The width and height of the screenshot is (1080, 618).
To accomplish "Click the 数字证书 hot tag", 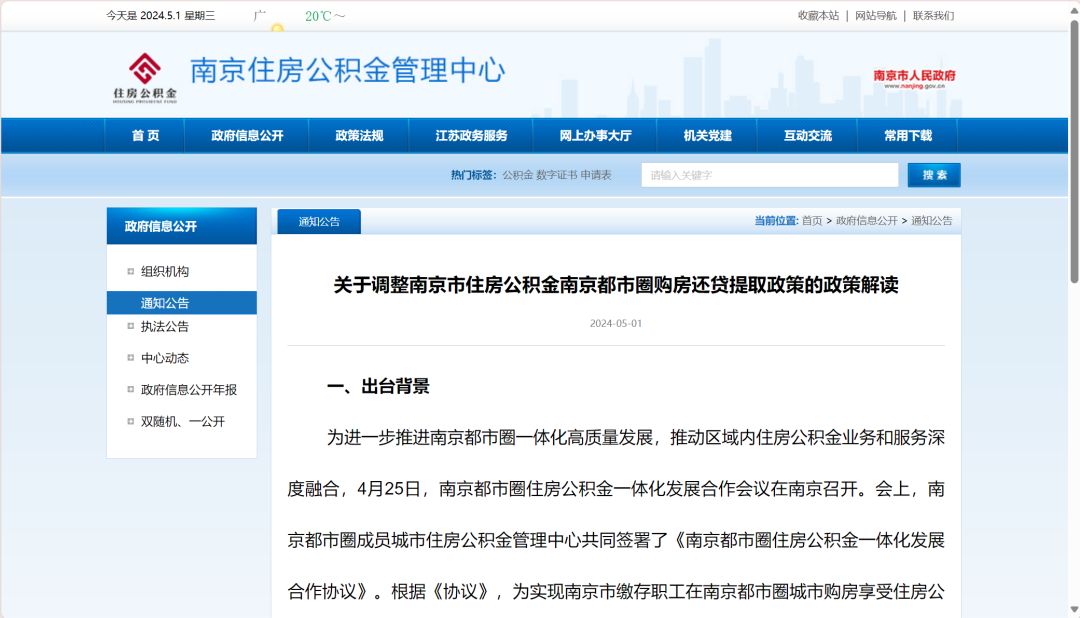I will pos(557,175).
